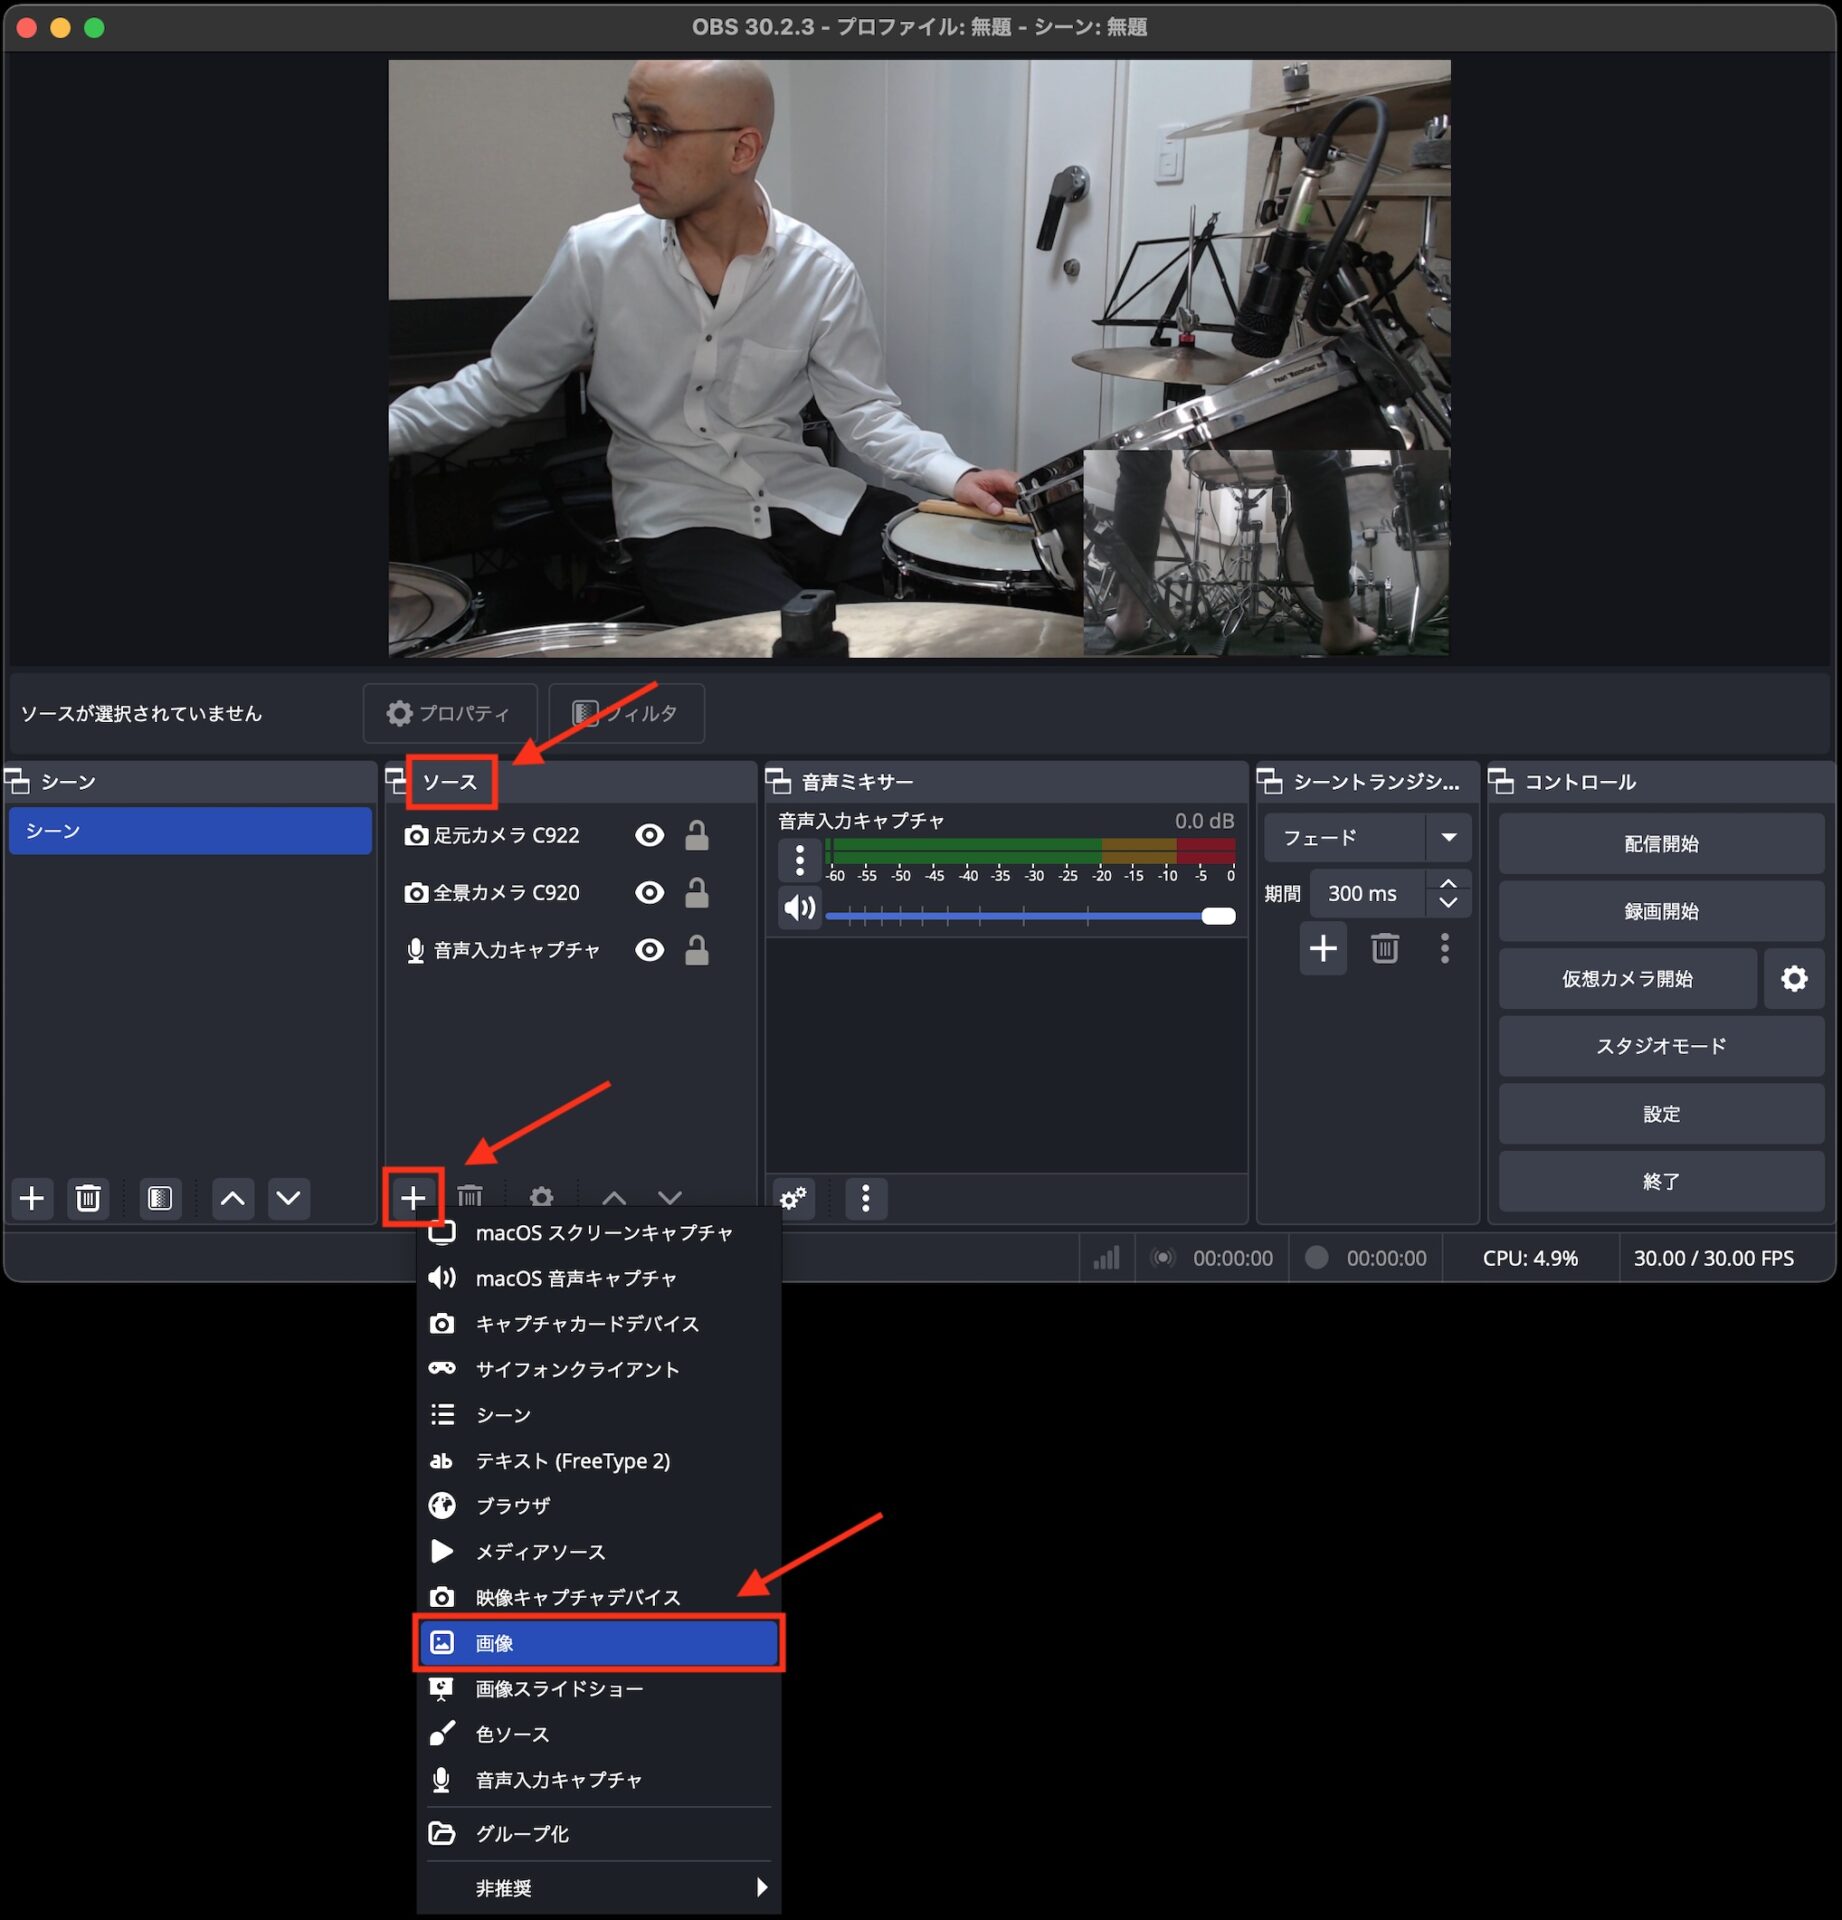This screenshot has height=1920, width=1842.
Task: Click the シーン dock panel icon
Action: pyautogui.click(x=18, y=781)
